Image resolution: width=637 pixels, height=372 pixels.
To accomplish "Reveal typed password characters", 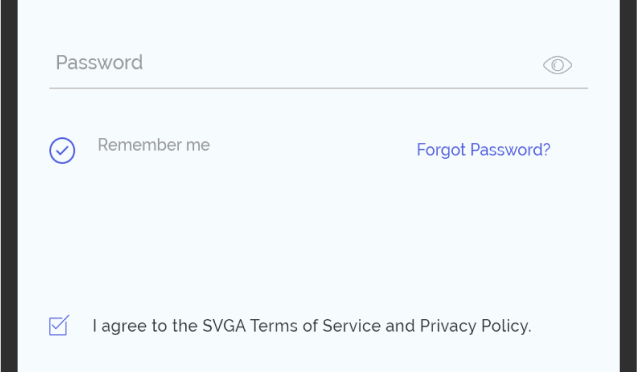I will pos(557,65).
